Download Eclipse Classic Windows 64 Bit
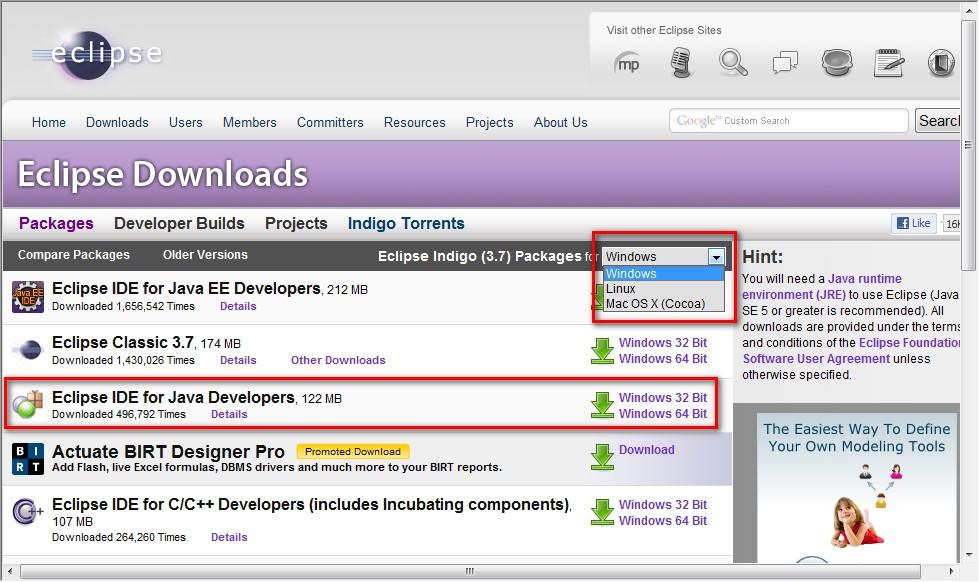This screenshot has width=979, height=582. (662, 359)
